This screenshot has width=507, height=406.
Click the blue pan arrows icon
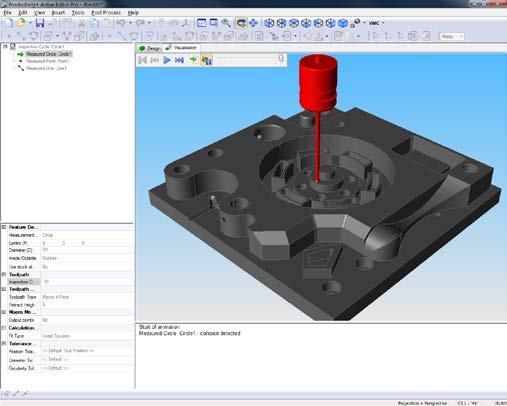tap(253, 23)
